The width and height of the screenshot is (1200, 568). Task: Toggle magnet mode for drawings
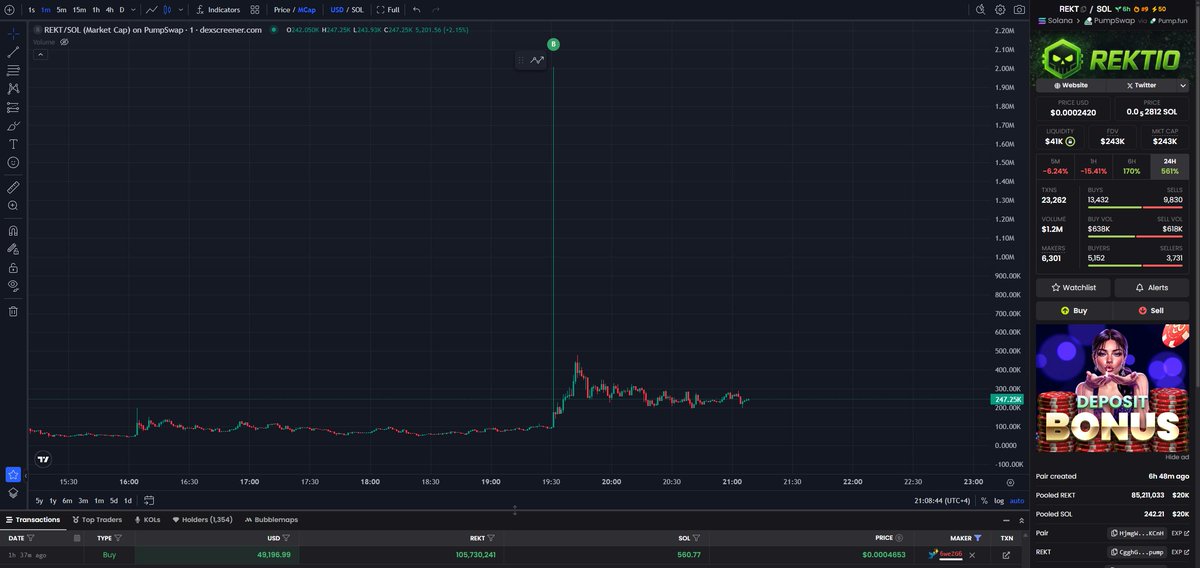tap(13, 230)
